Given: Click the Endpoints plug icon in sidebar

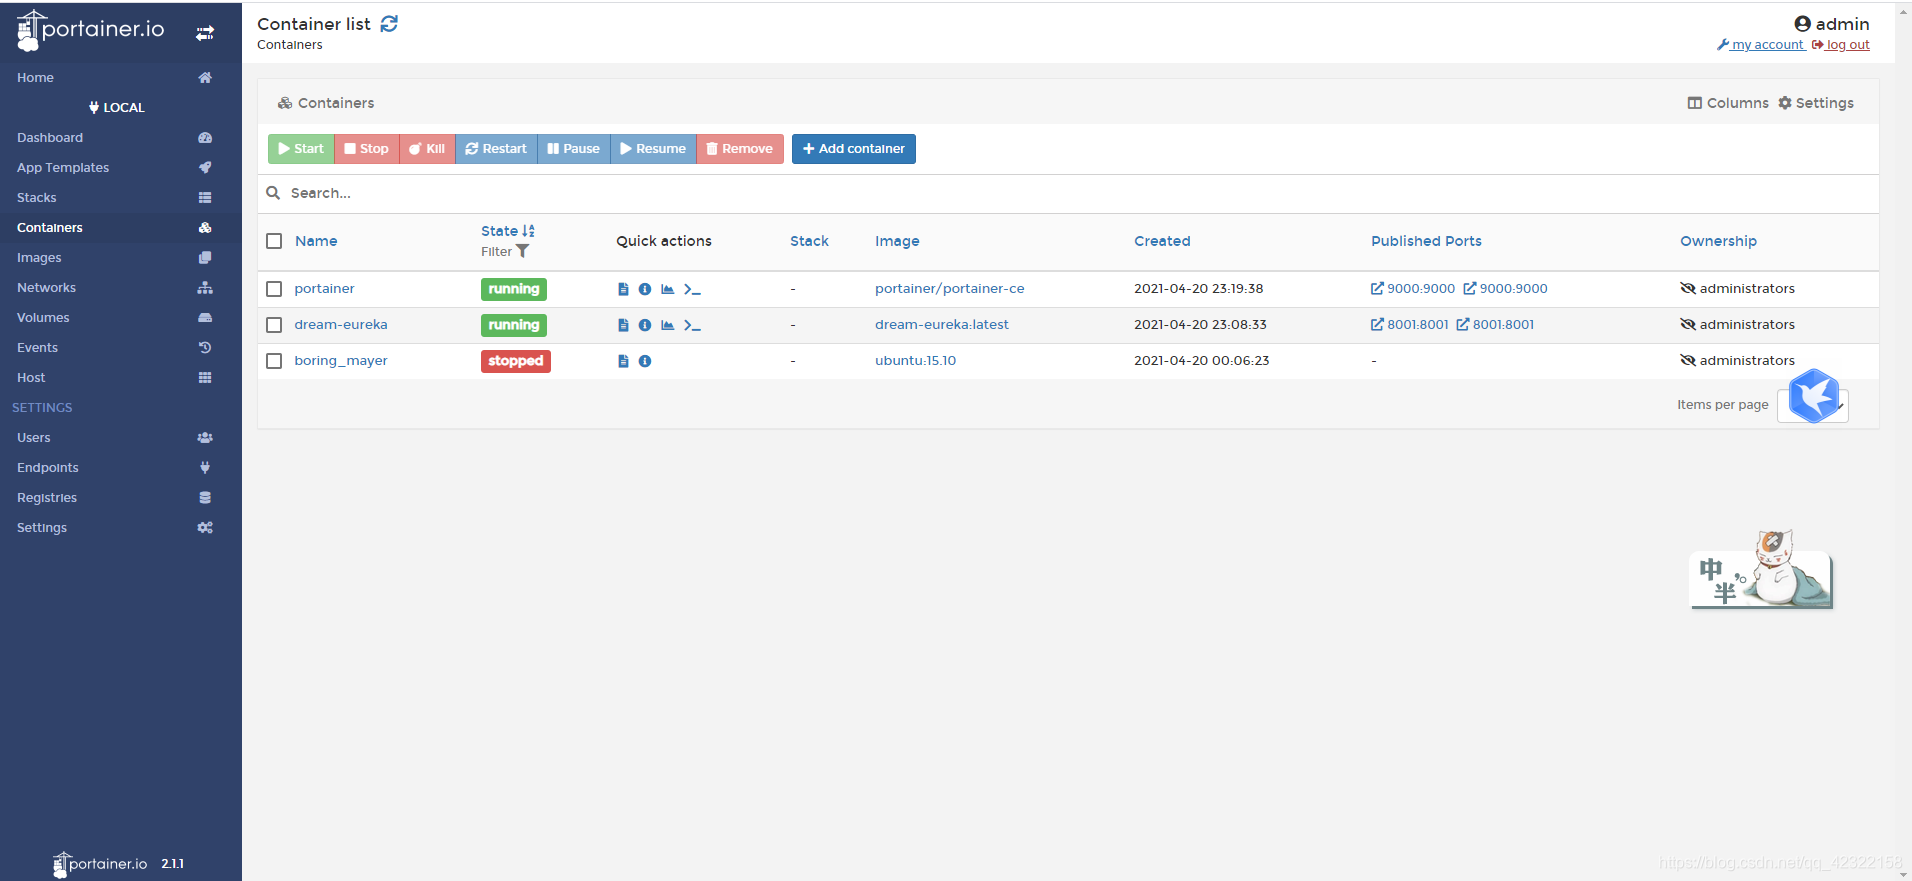Looking at the screenshot, I should coord(205,467).
